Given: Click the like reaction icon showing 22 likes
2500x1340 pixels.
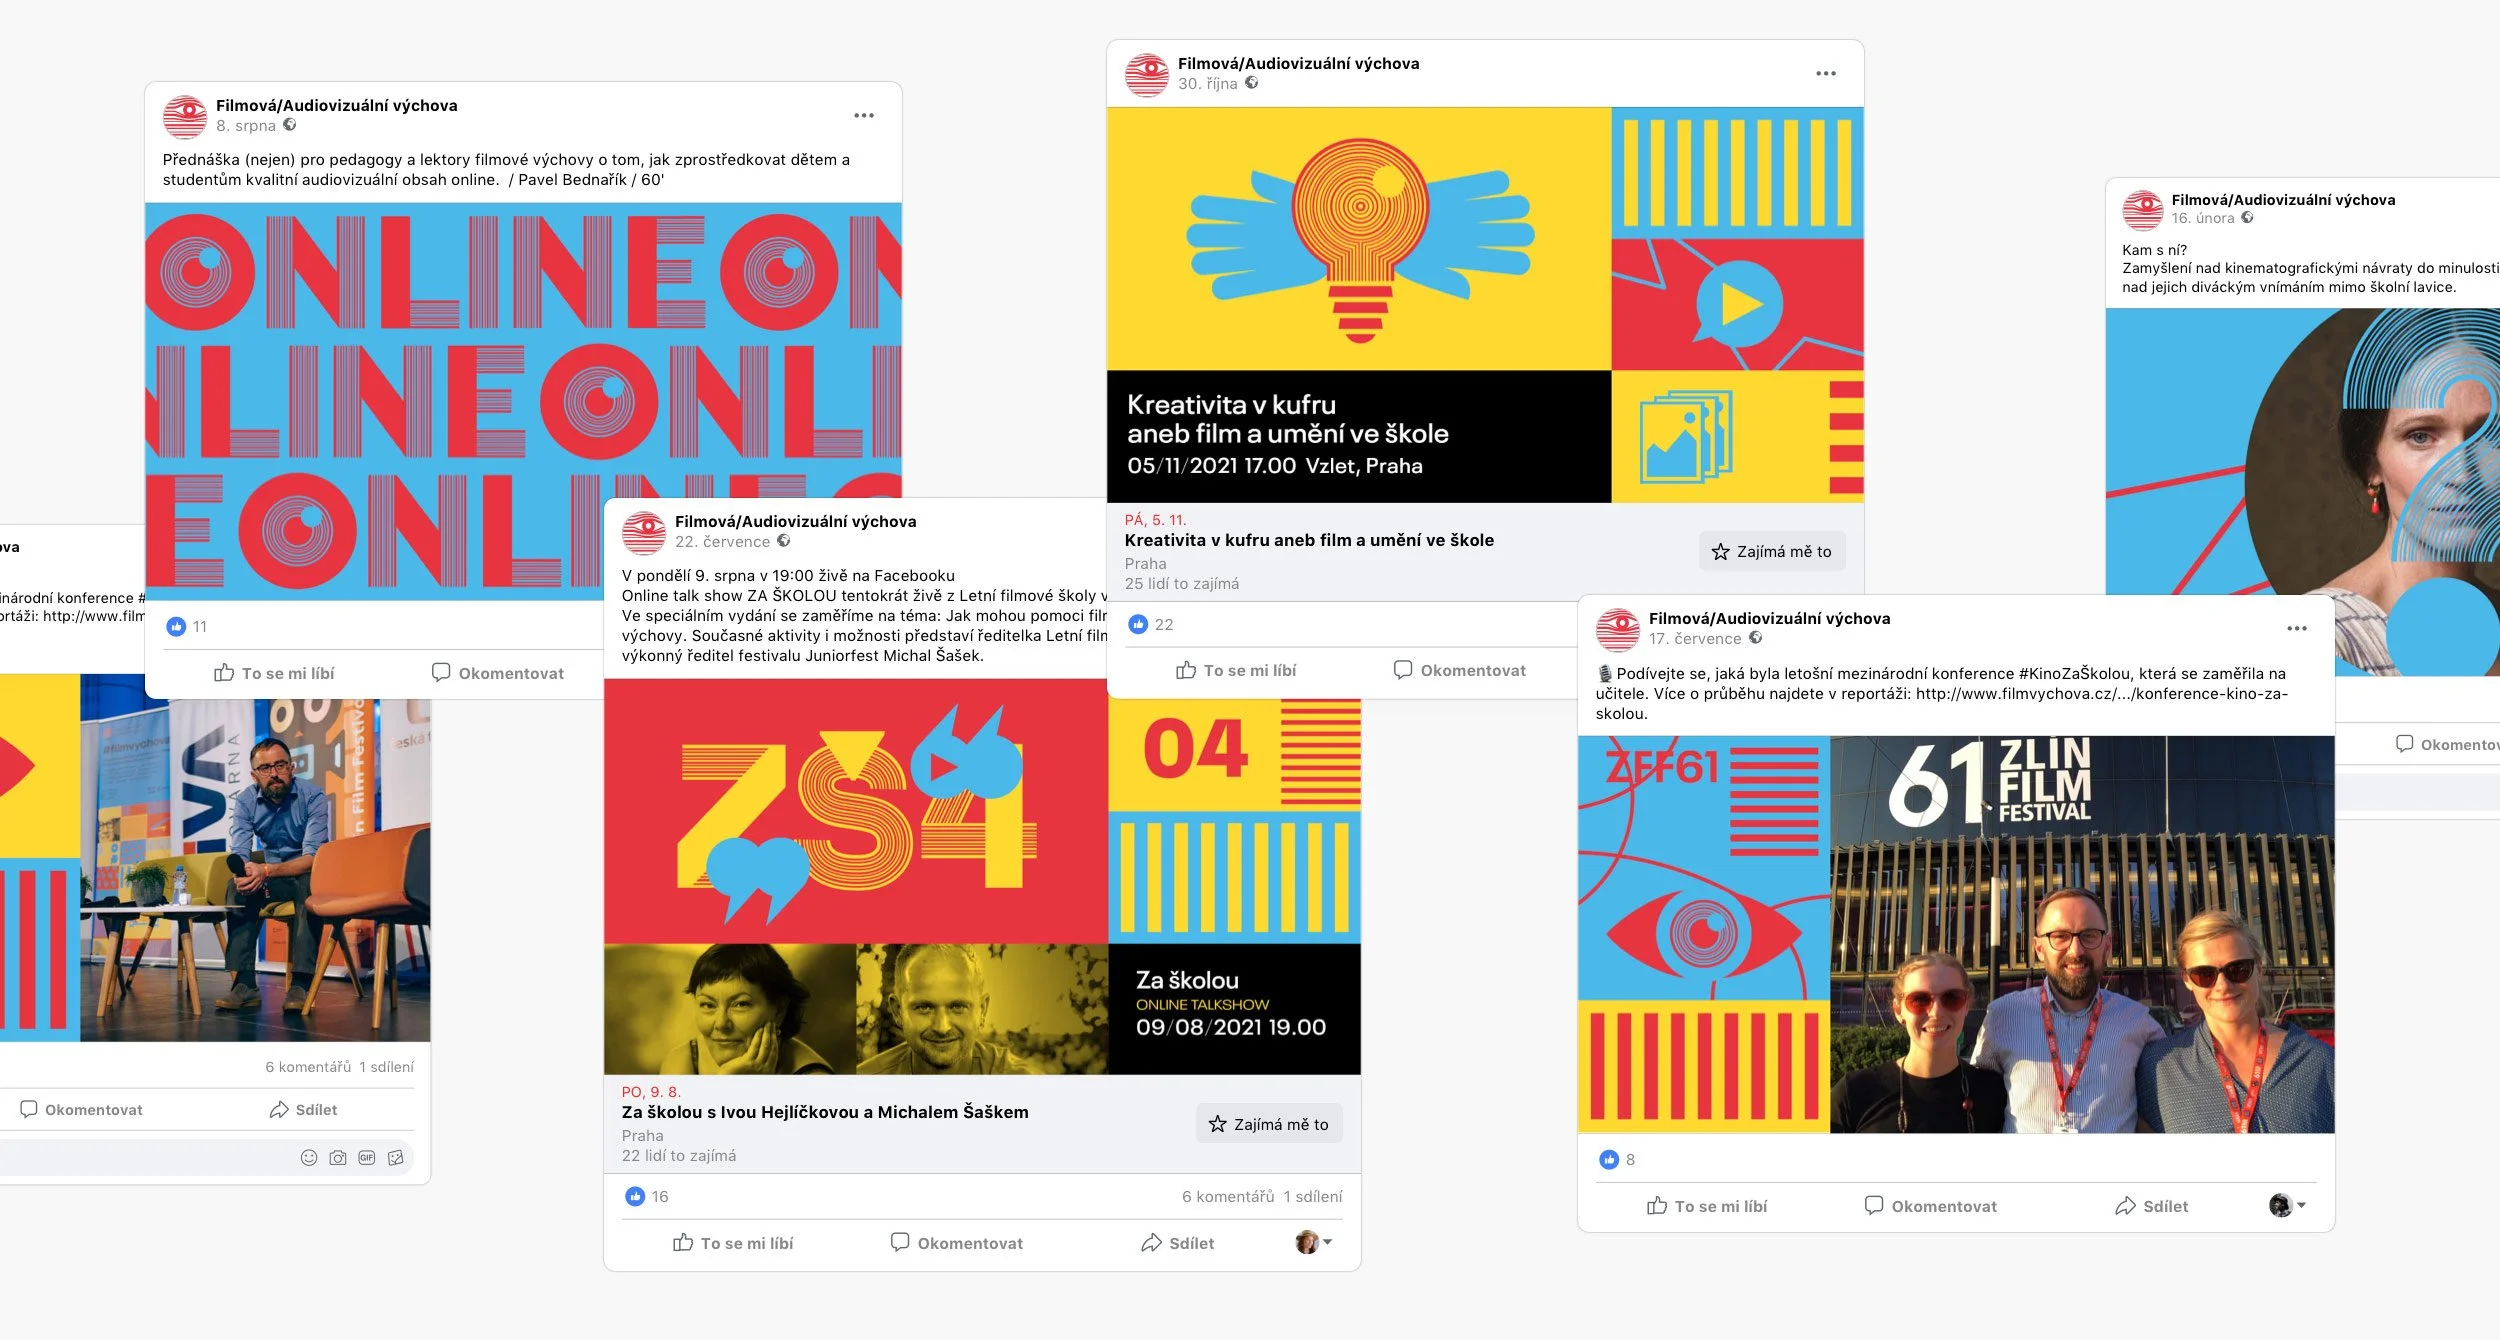Looking at the screenshot, I should (1138, 625).
